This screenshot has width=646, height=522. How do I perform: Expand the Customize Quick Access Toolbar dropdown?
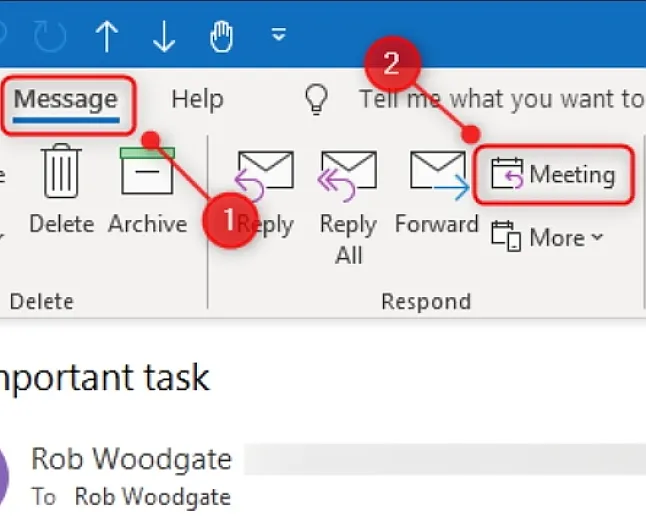(x=279, y=35)
